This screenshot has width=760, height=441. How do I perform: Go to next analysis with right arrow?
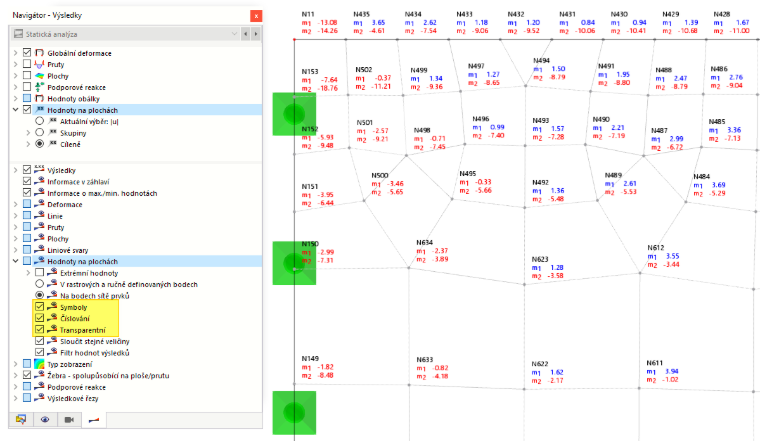click(x=256, y=34)
